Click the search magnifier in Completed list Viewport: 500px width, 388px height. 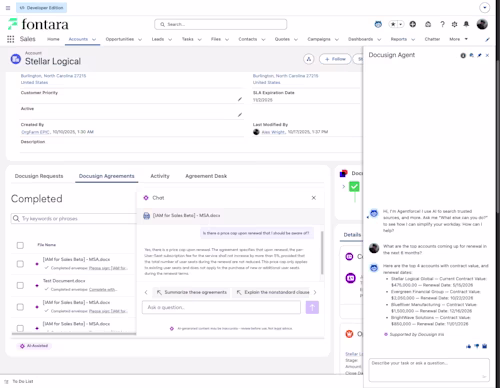(16, 218)
